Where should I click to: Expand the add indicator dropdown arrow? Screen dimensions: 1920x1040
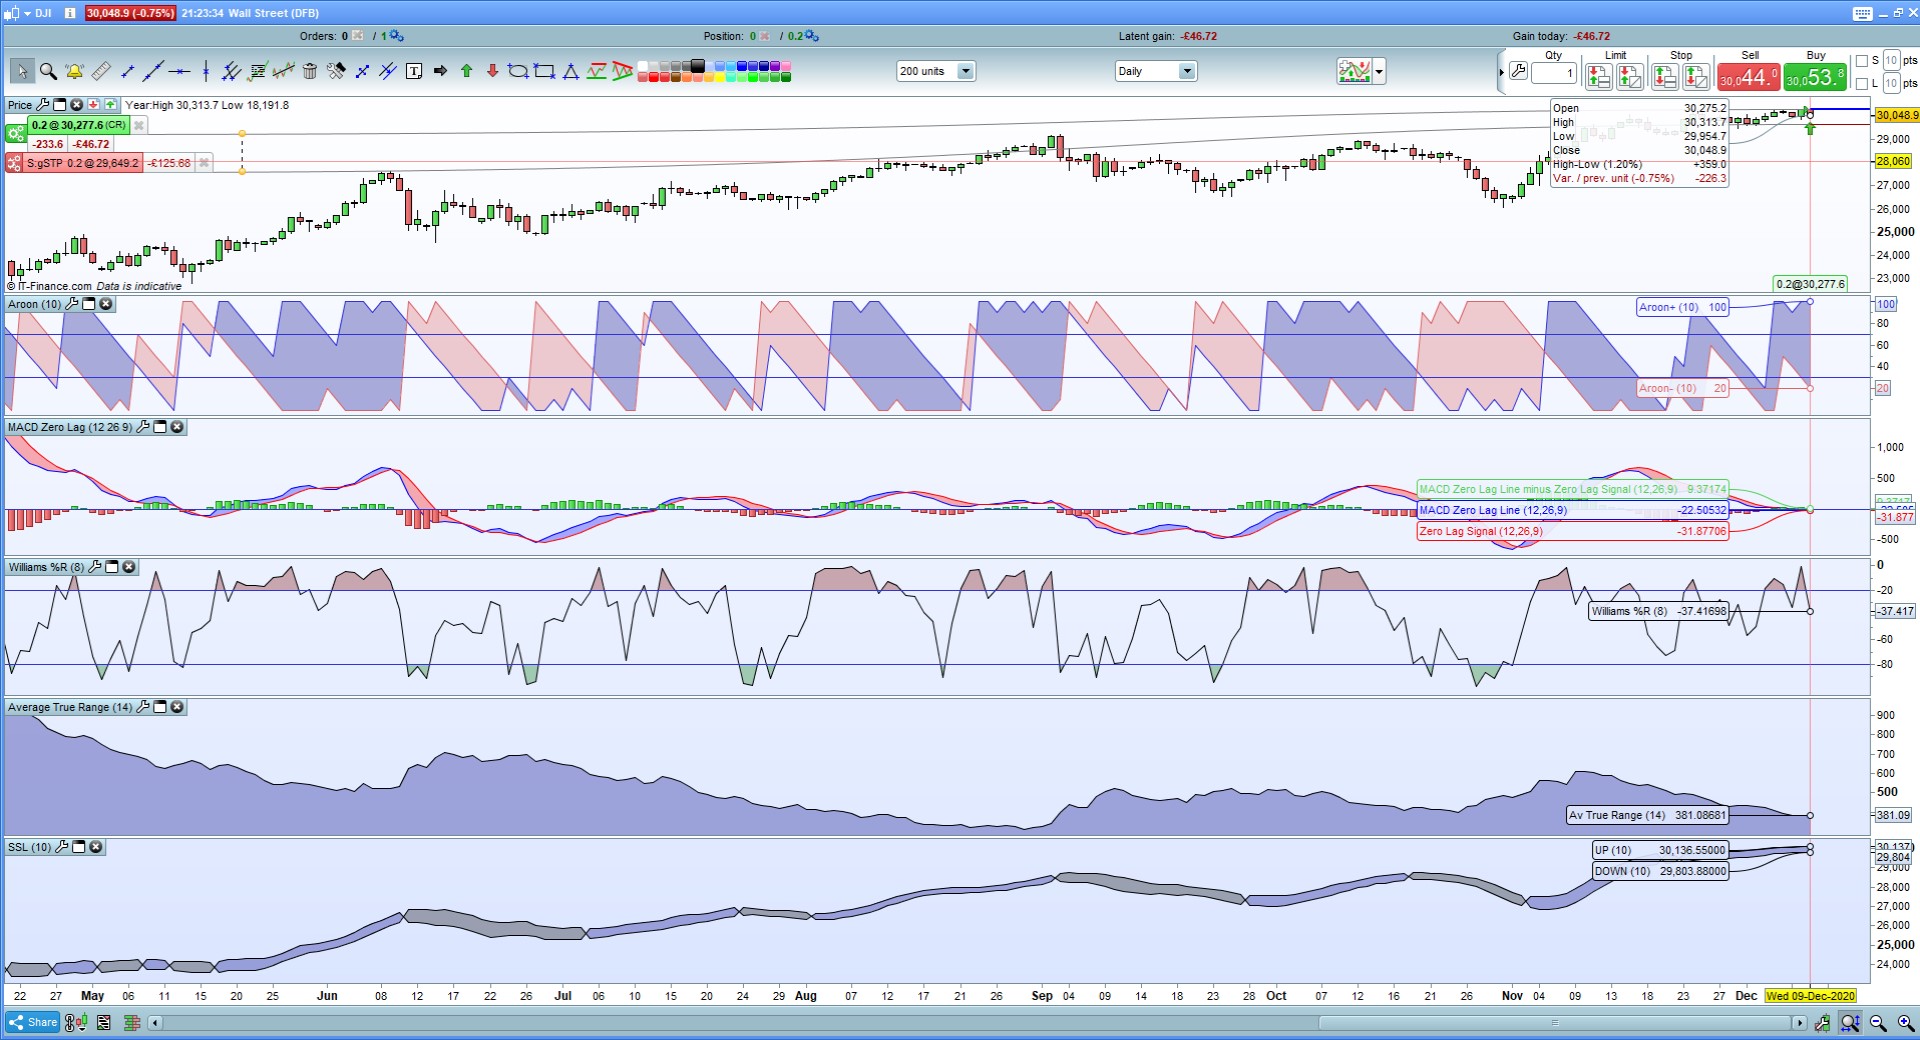pos(1380,71)
